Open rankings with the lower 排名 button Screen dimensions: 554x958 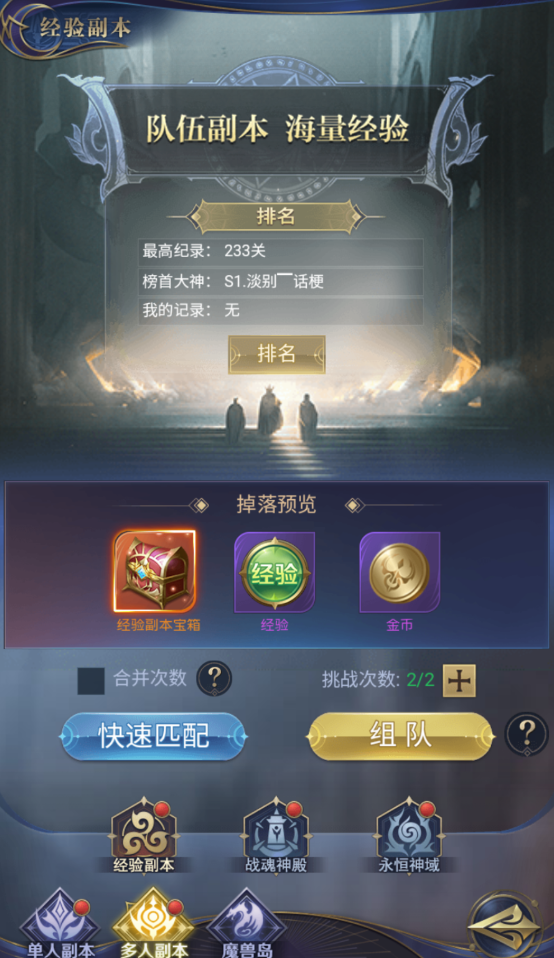click(277, 354)
